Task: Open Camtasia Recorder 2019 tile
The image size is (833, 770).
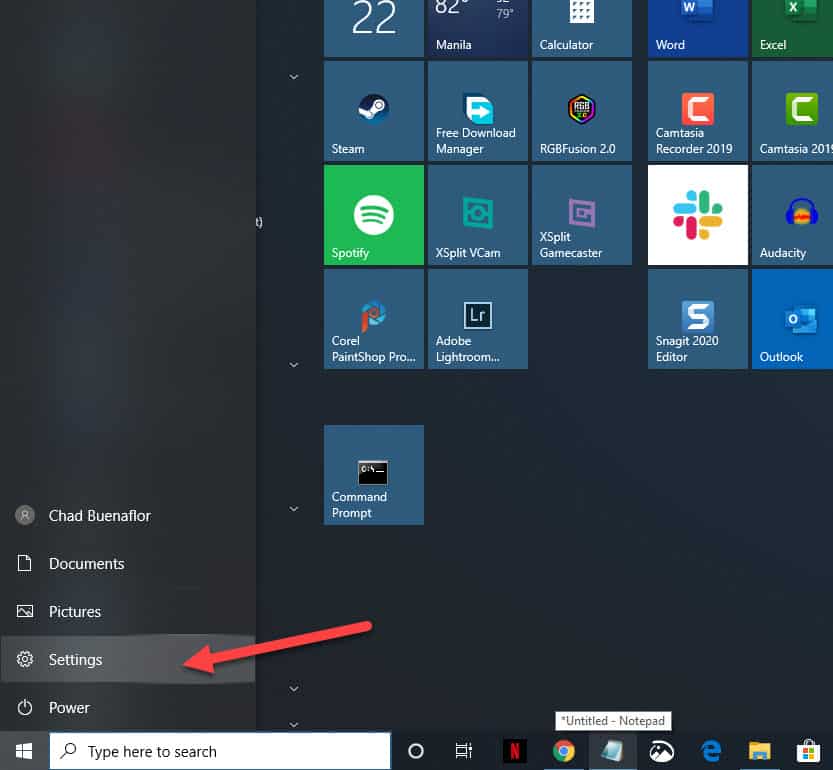Action: (x=698, y=111)
